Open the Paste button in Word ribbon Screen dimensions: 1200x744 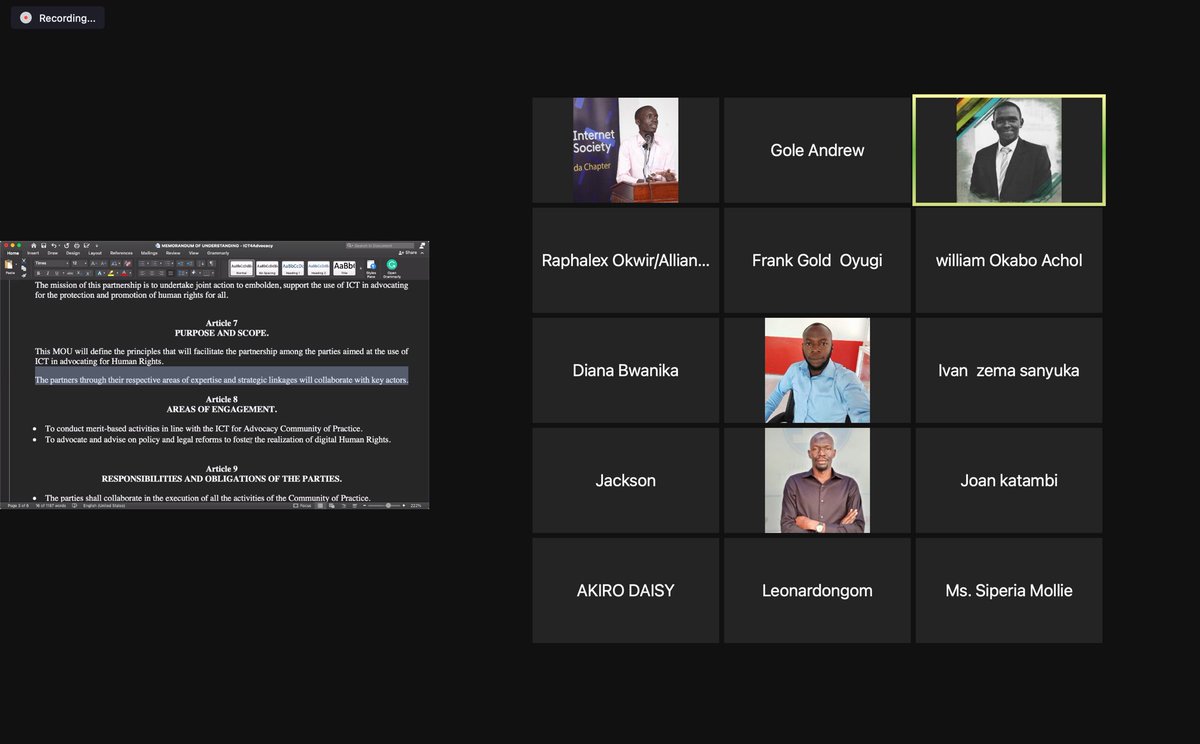[9, 267]
